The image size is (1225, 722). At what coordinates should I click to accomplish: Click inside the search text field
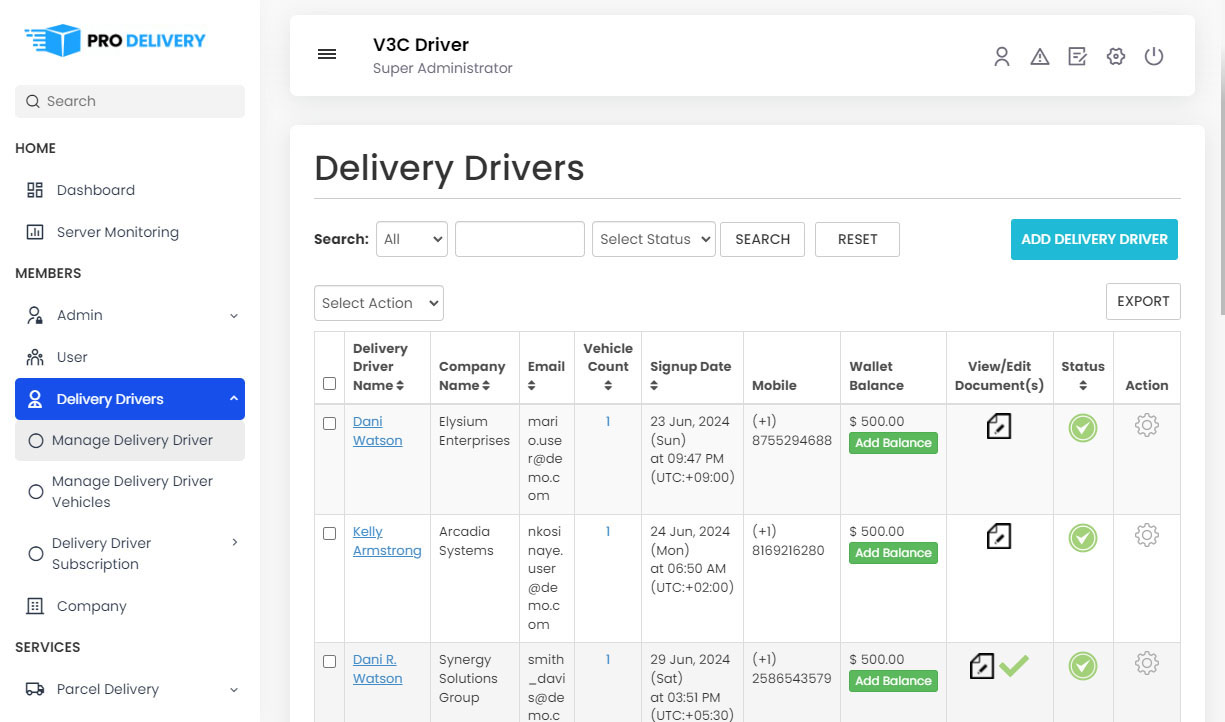[x=519, y=239]
